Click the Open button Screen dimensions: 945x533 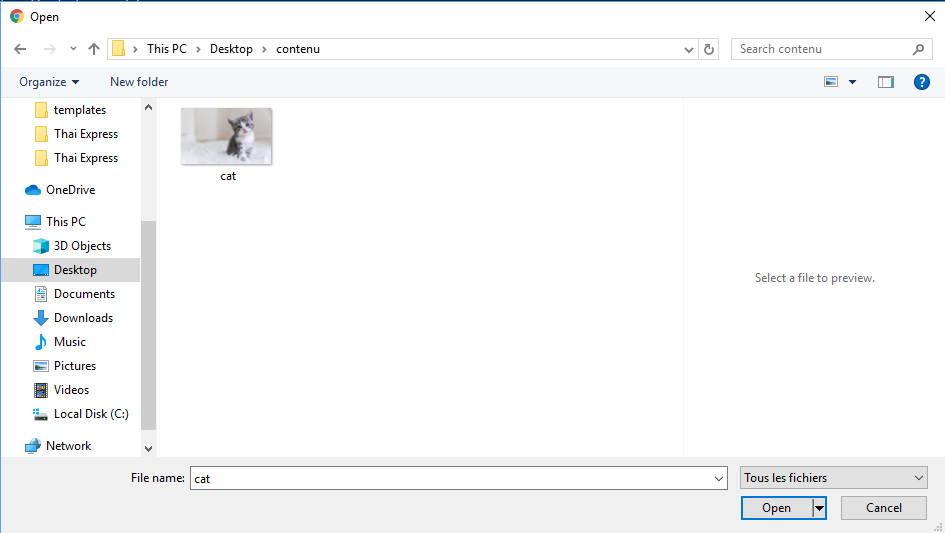pyautogui.click(x=776, y=508)
